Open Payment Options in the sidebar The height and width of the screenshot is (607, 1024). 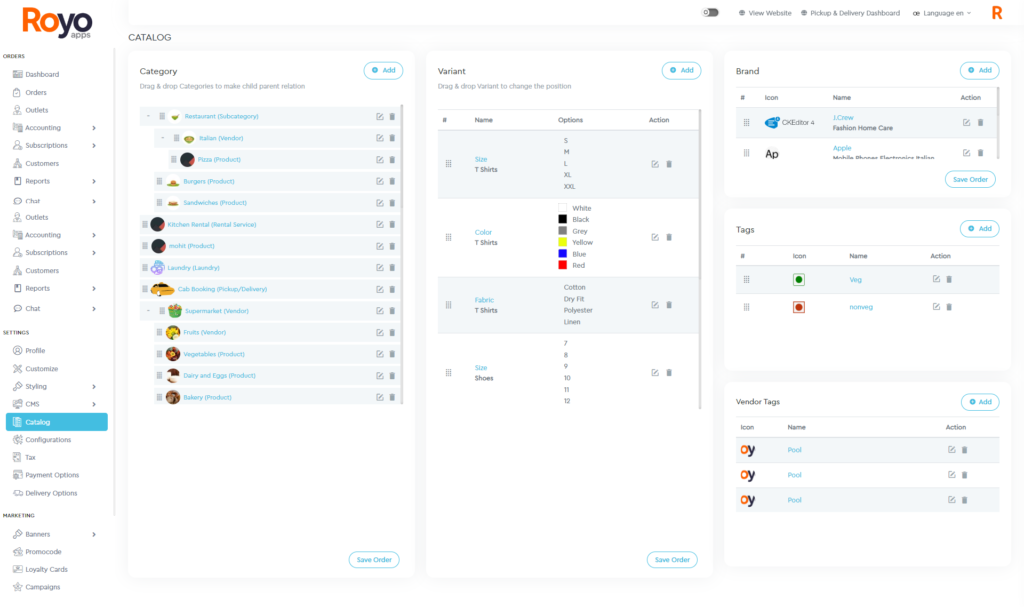(52, 475)
